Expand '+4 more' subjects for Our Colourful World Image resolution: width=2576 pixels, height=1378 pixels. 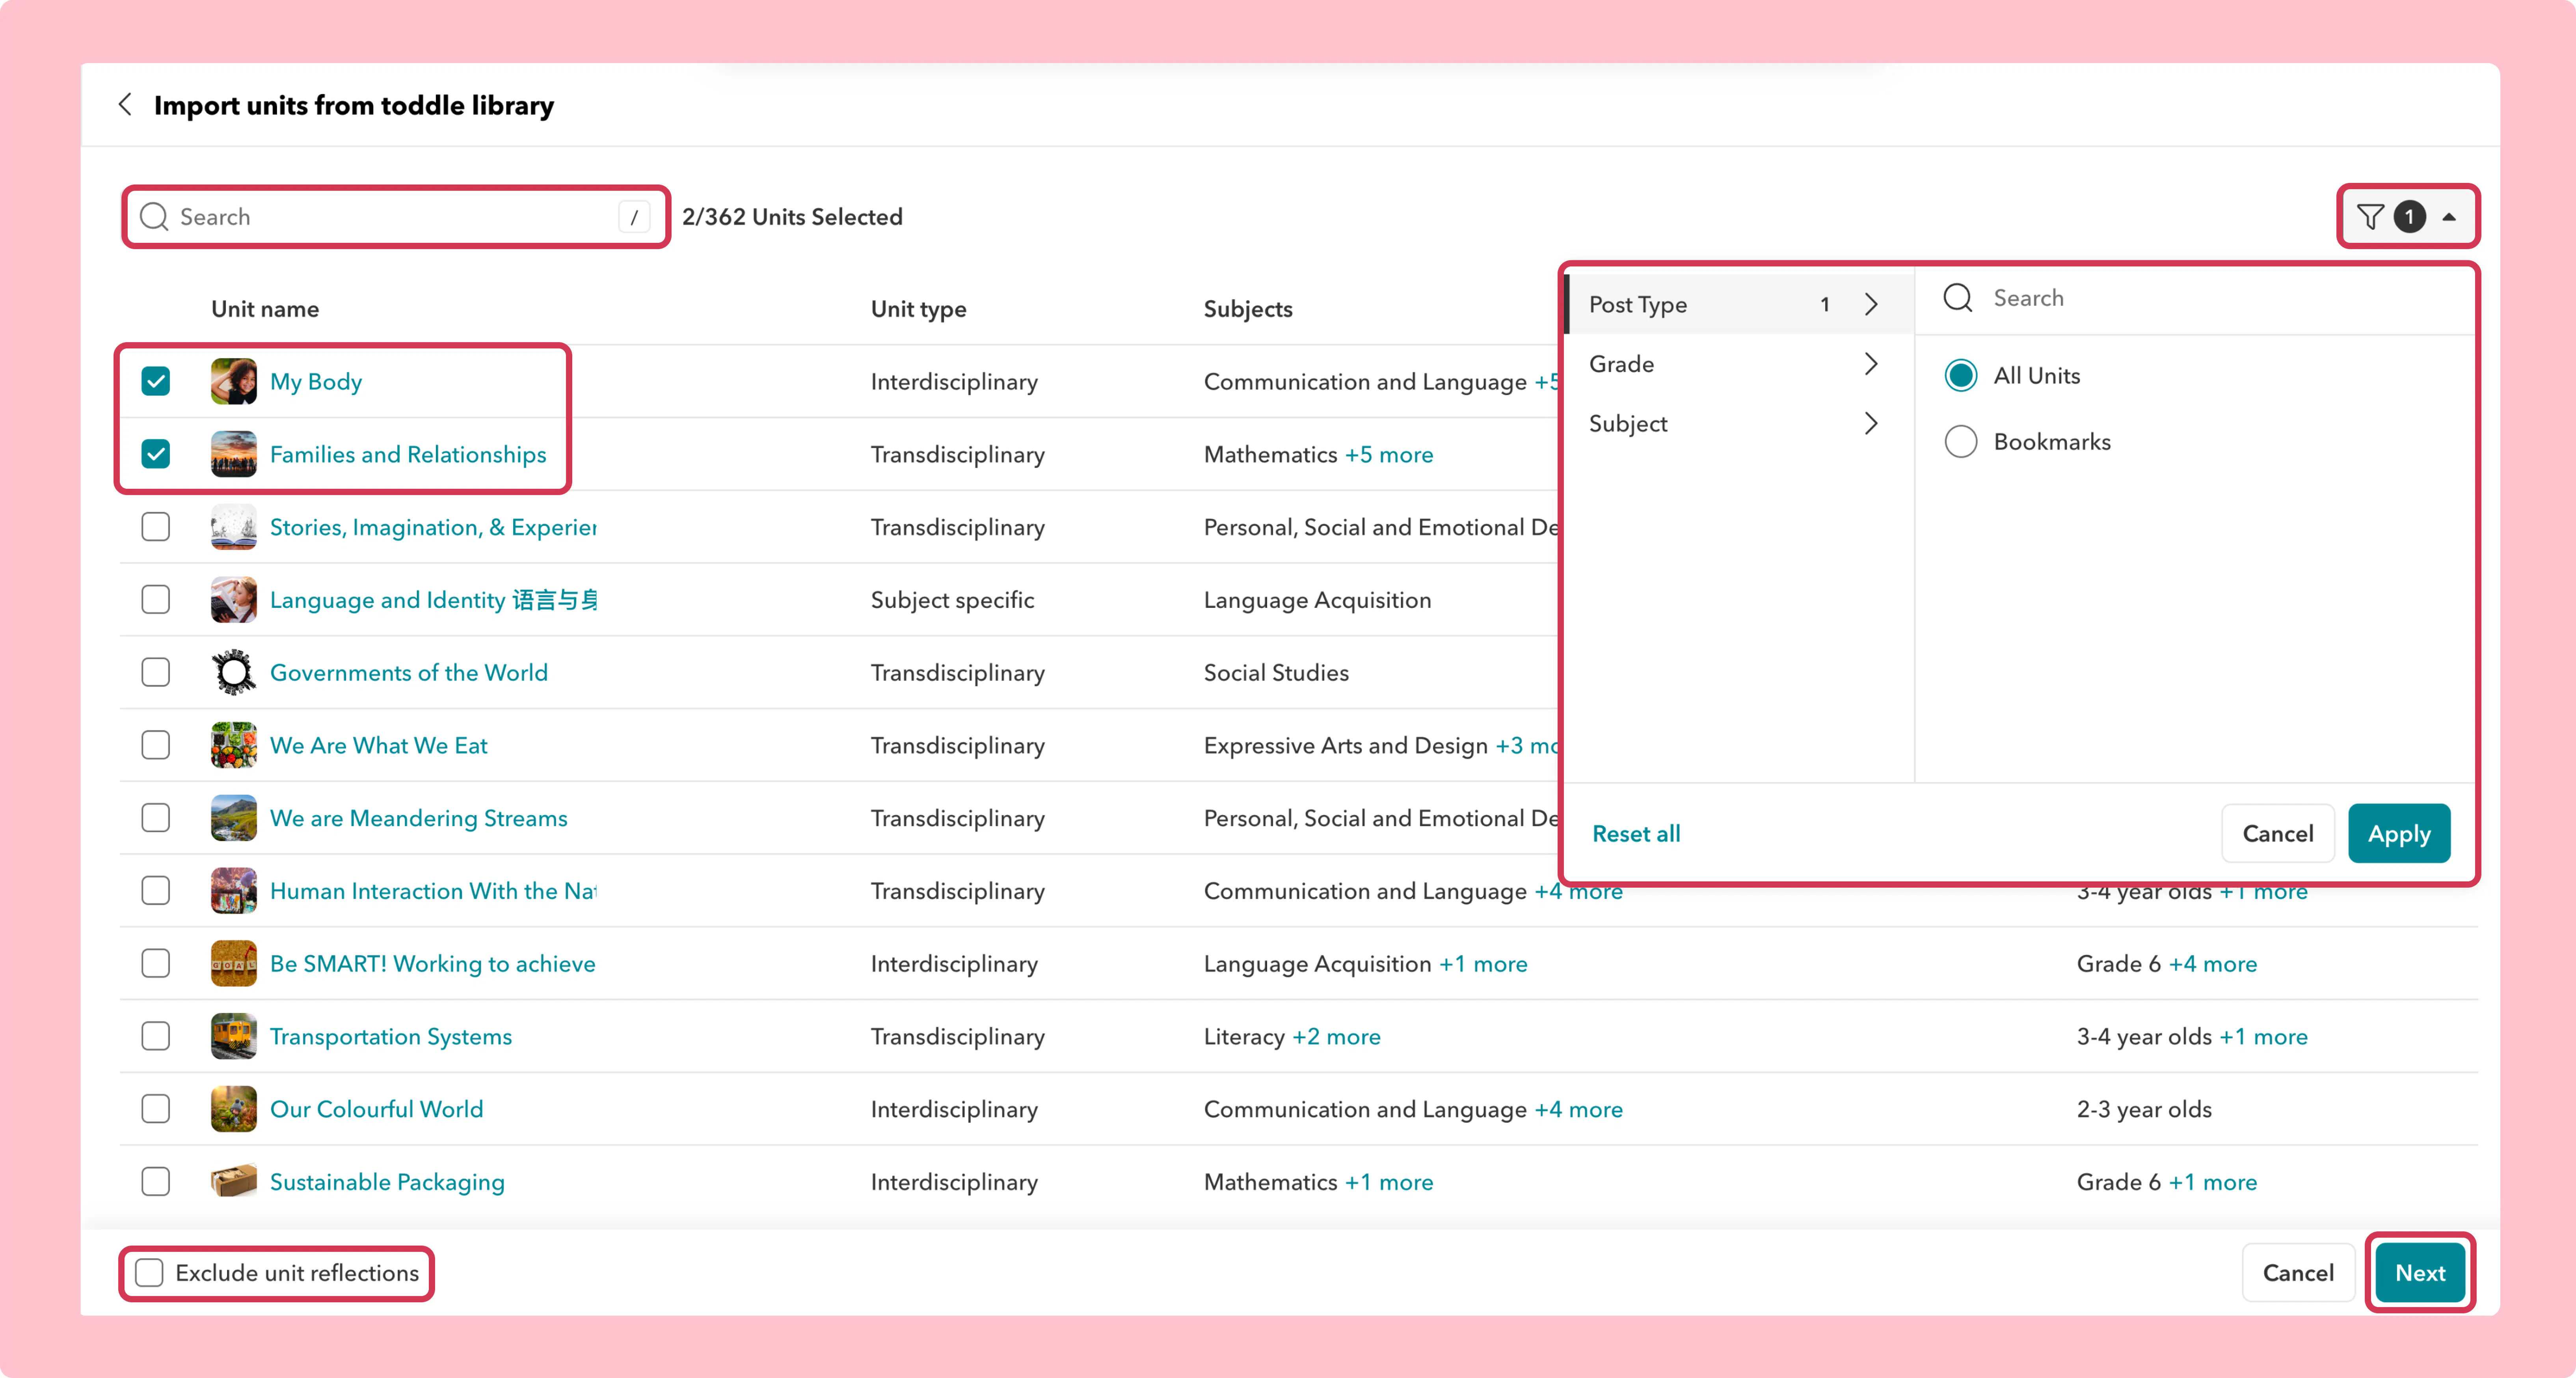point(1579,1110)
